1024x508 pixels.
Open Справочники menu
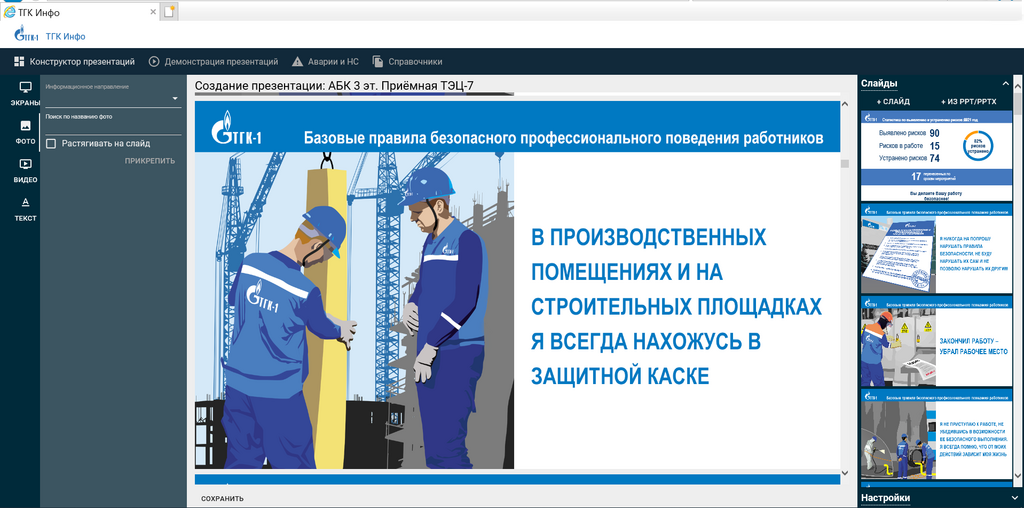point(408,61)
